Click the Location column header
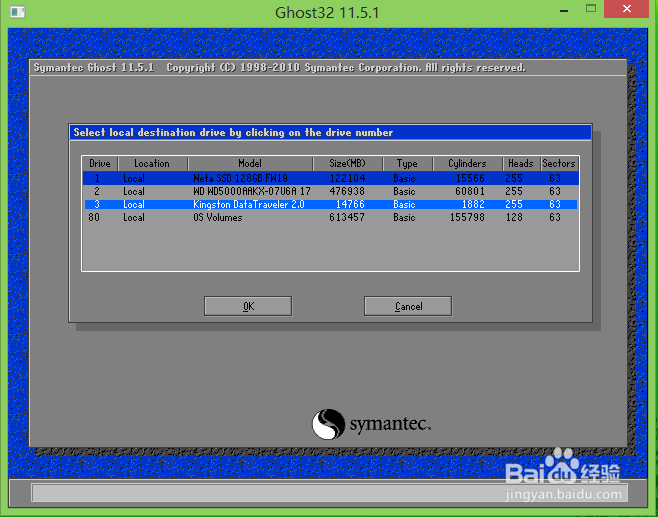The height and width of the screenshot is (517, 658). point(152,164)
